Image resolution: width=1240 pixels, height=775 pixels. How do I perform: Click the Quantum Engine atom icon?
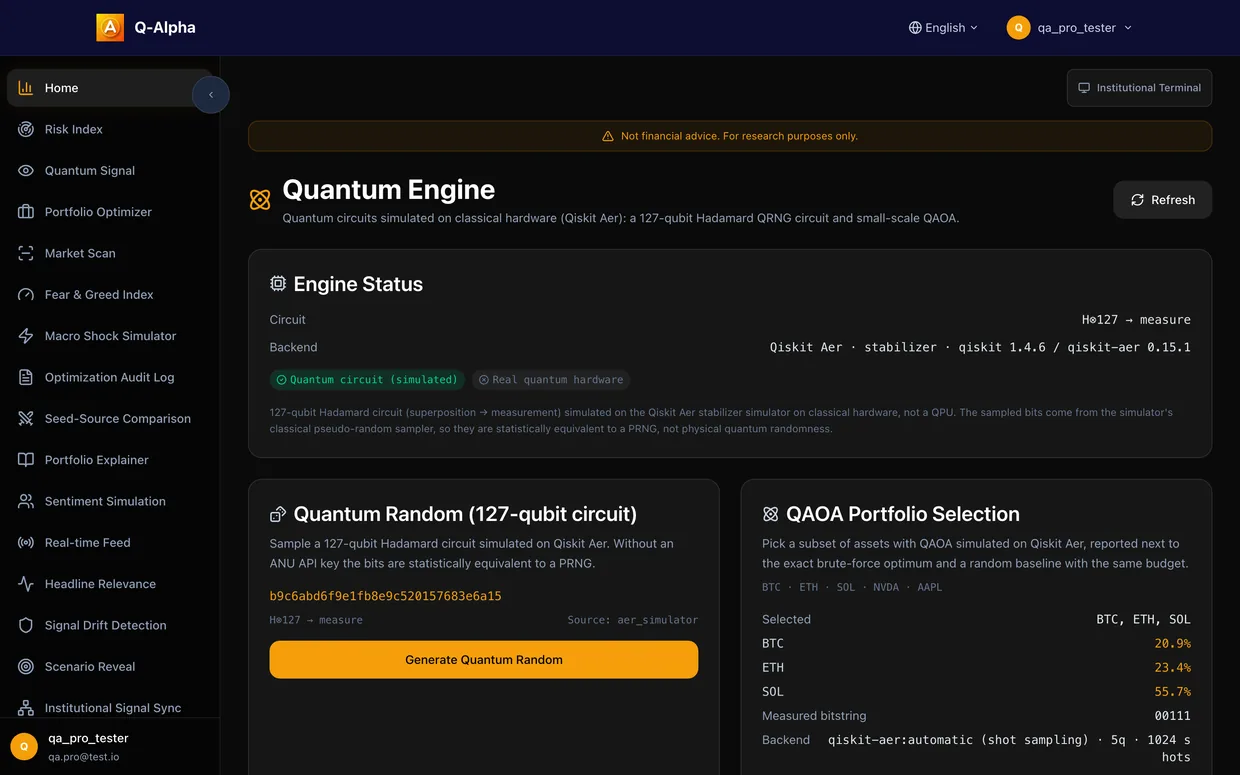(x=260, y=200)
